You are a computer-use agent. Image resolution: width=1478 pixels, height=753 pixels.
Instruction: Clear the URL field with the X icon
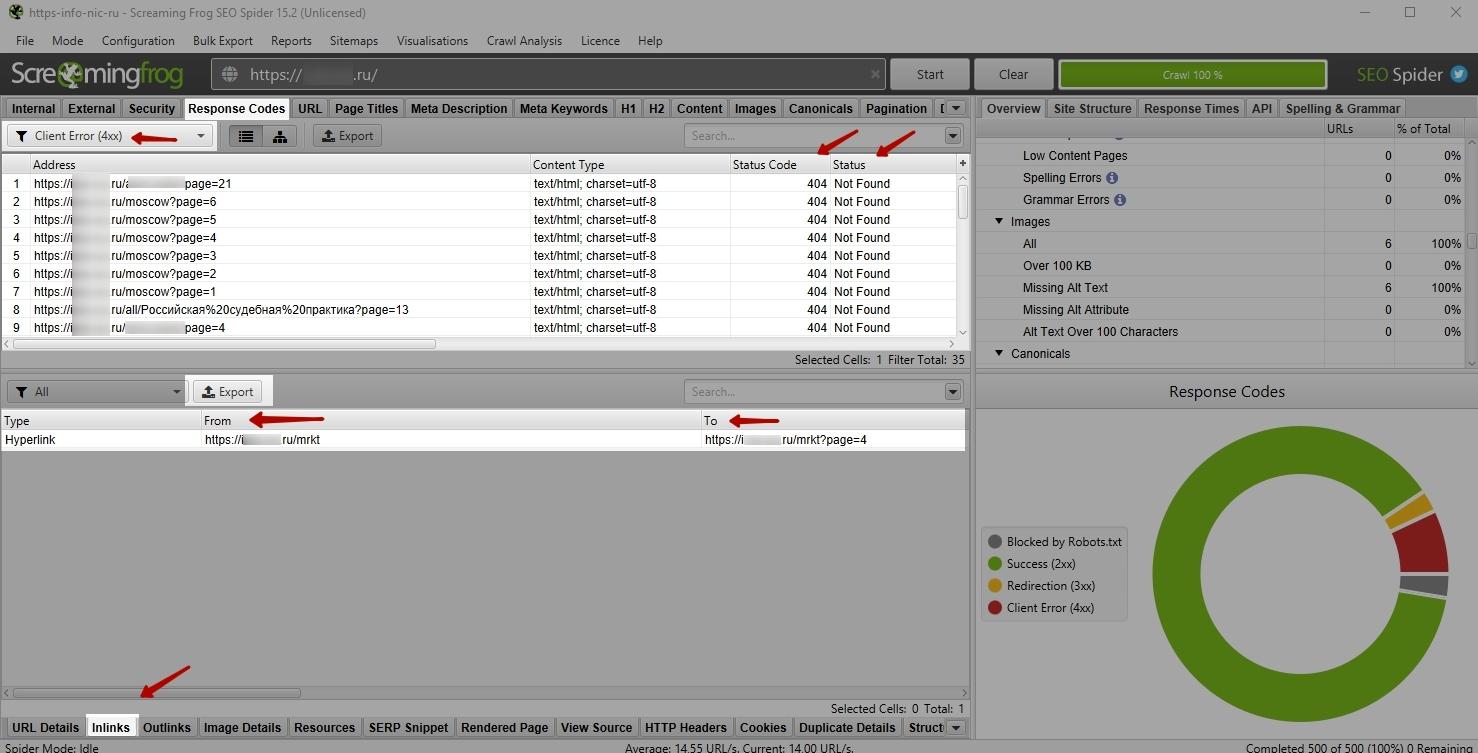point(875,74)
